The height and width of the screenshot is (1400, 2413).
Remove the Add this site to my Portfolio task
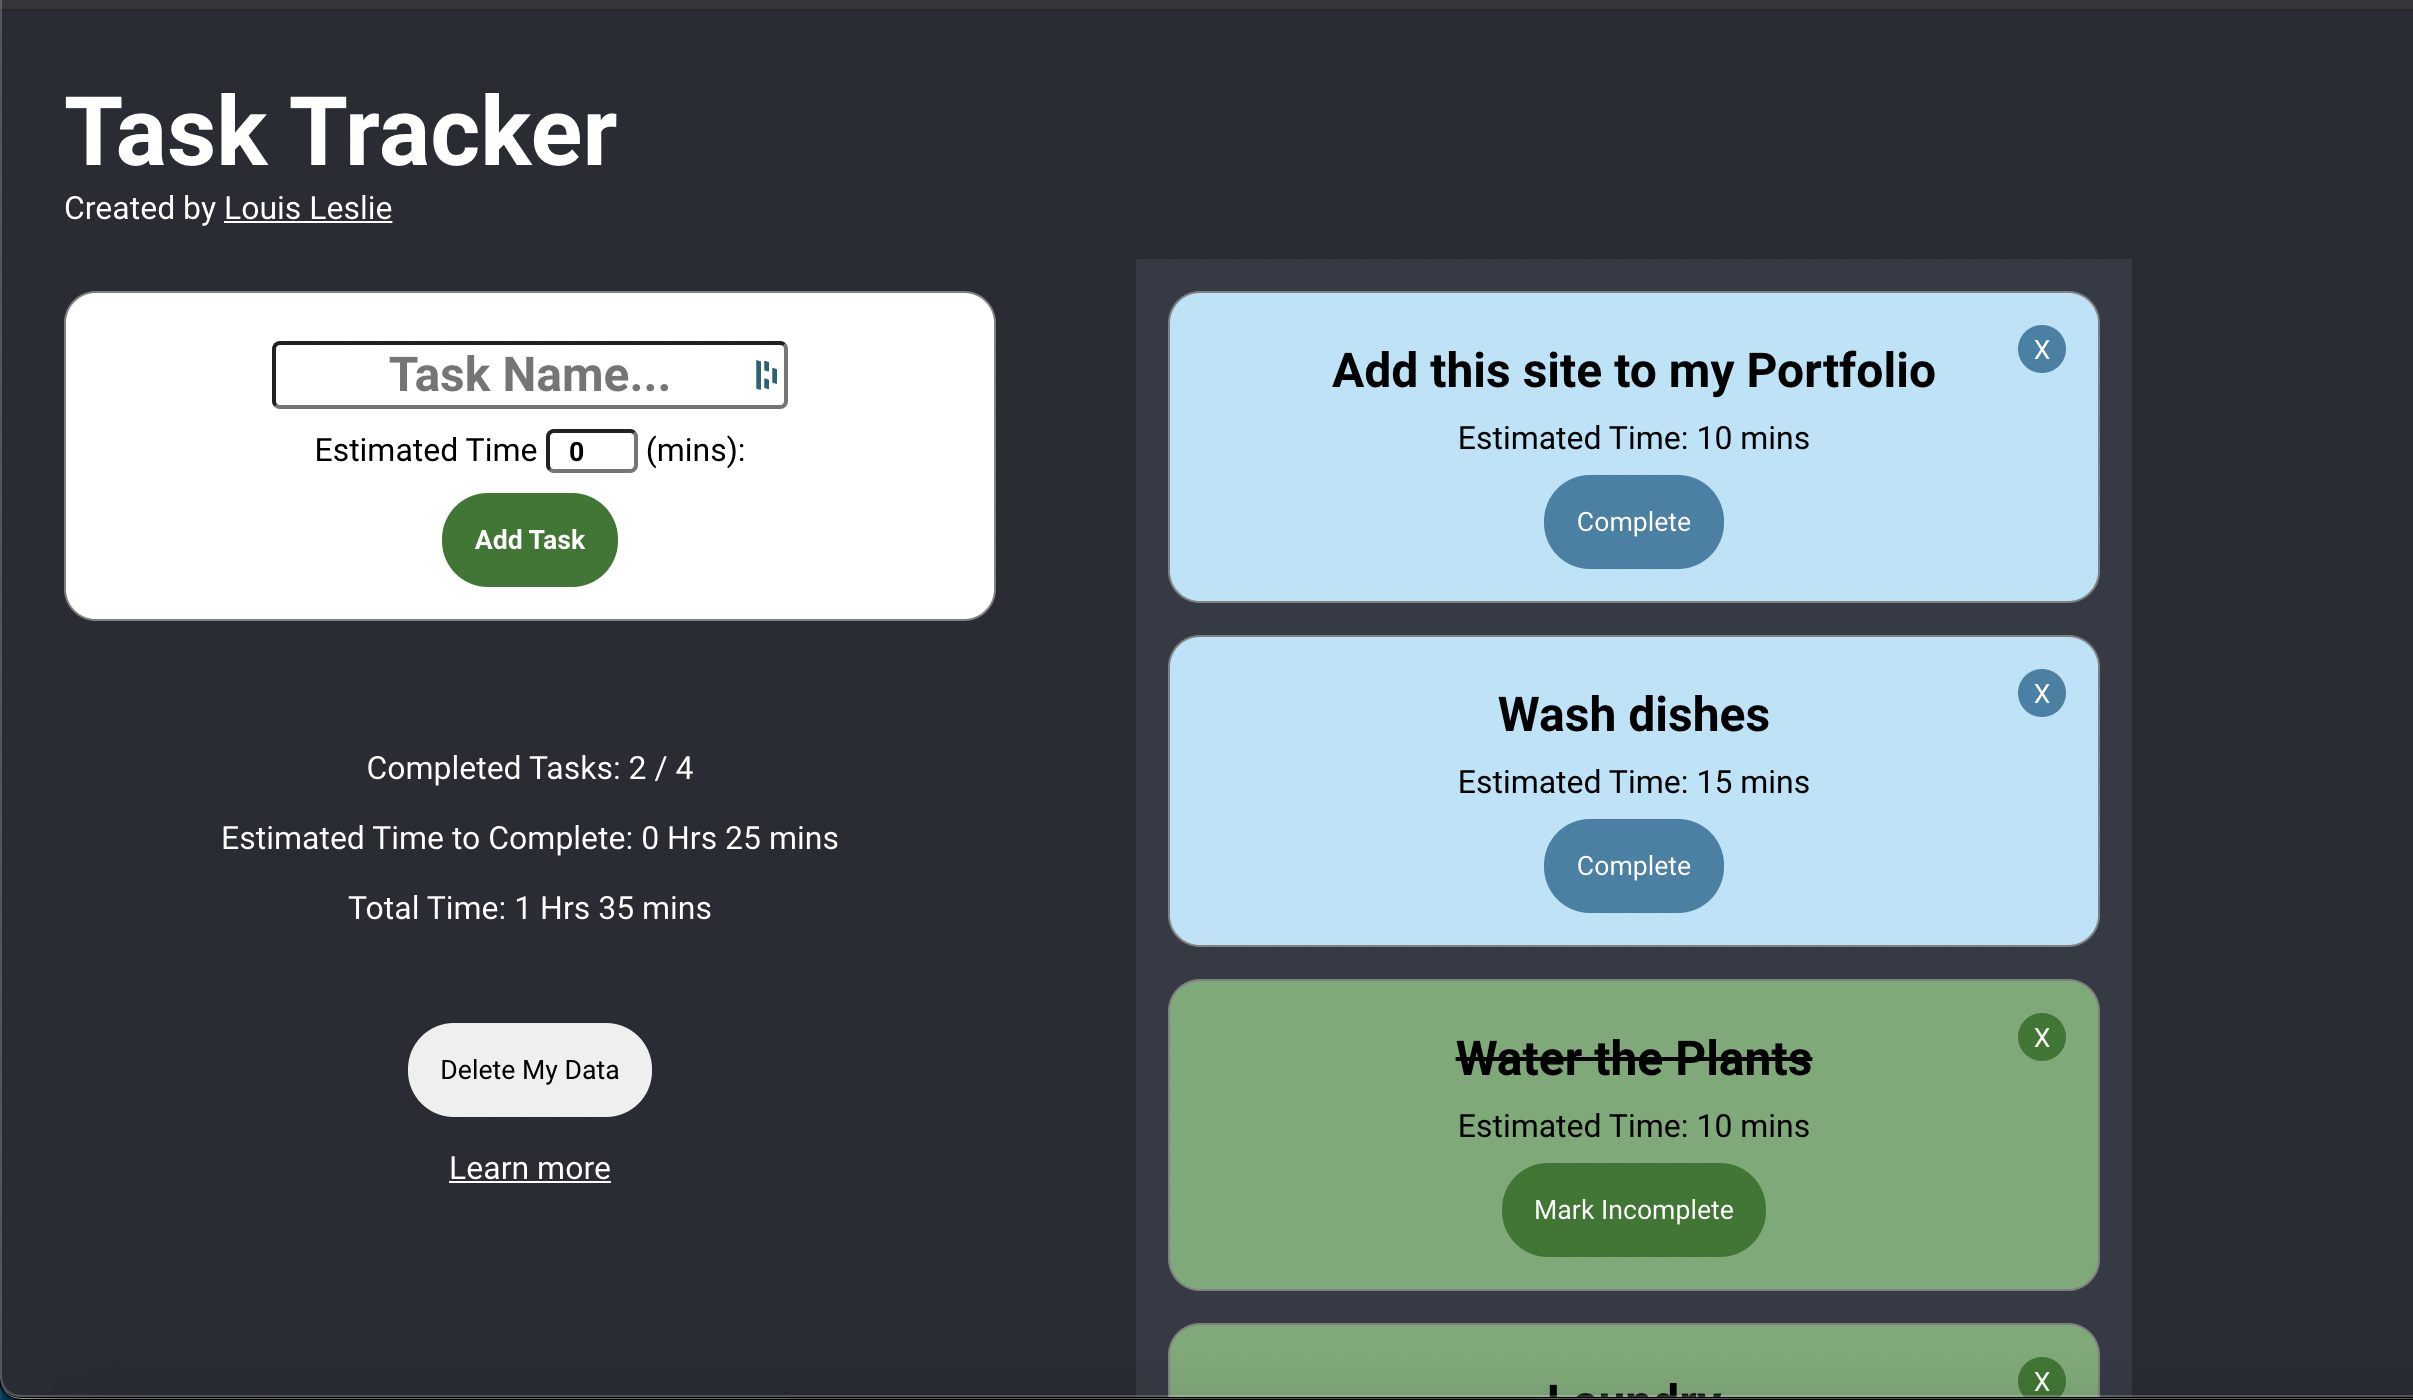2041,349
